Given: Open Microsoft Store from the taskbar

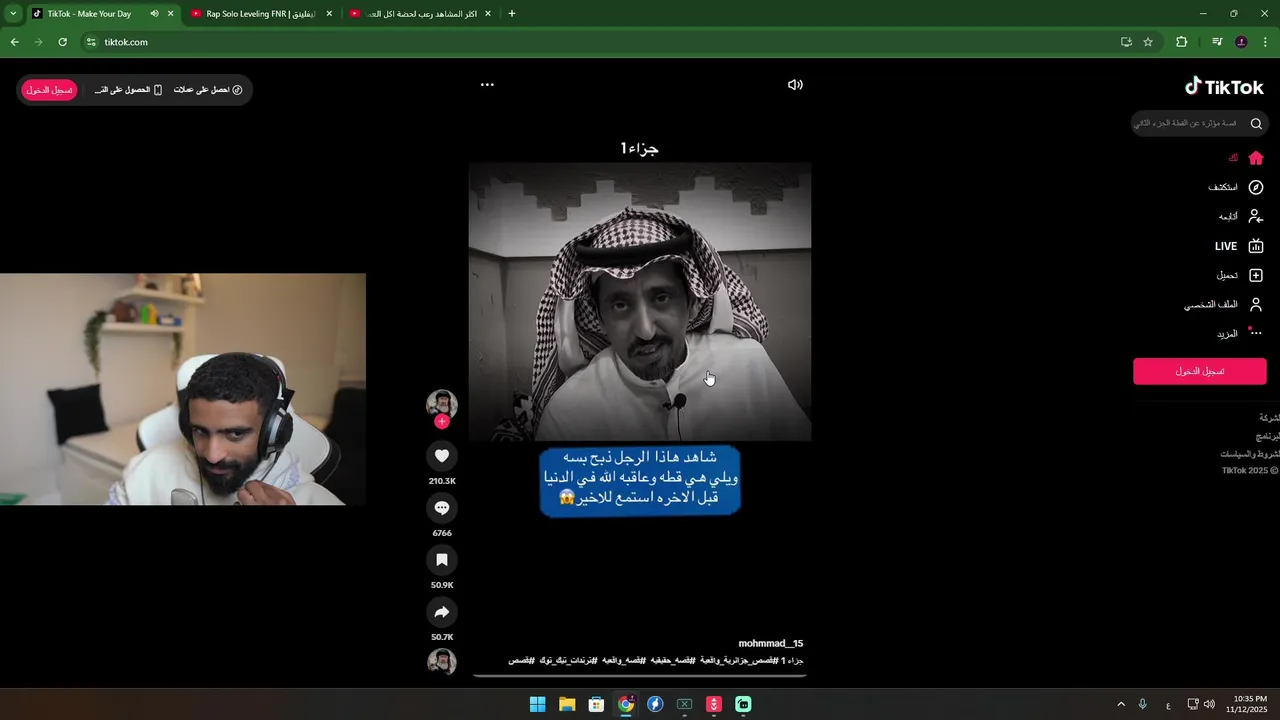Looking at the screenshot, I should (x=596, y=704).
